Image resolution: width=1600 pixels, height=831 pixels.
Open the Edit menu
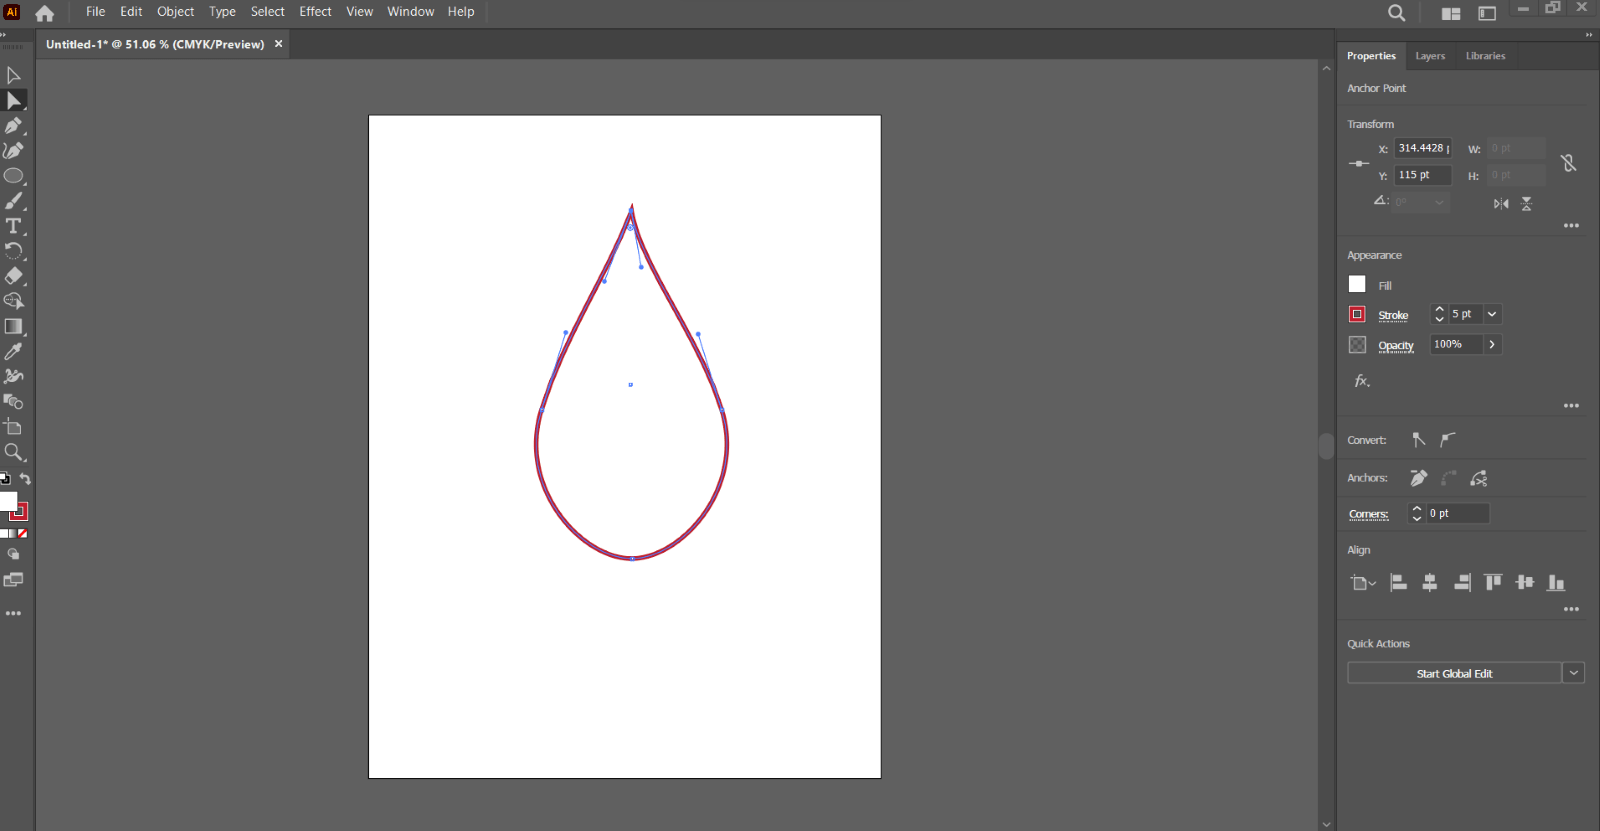(131, 12)
